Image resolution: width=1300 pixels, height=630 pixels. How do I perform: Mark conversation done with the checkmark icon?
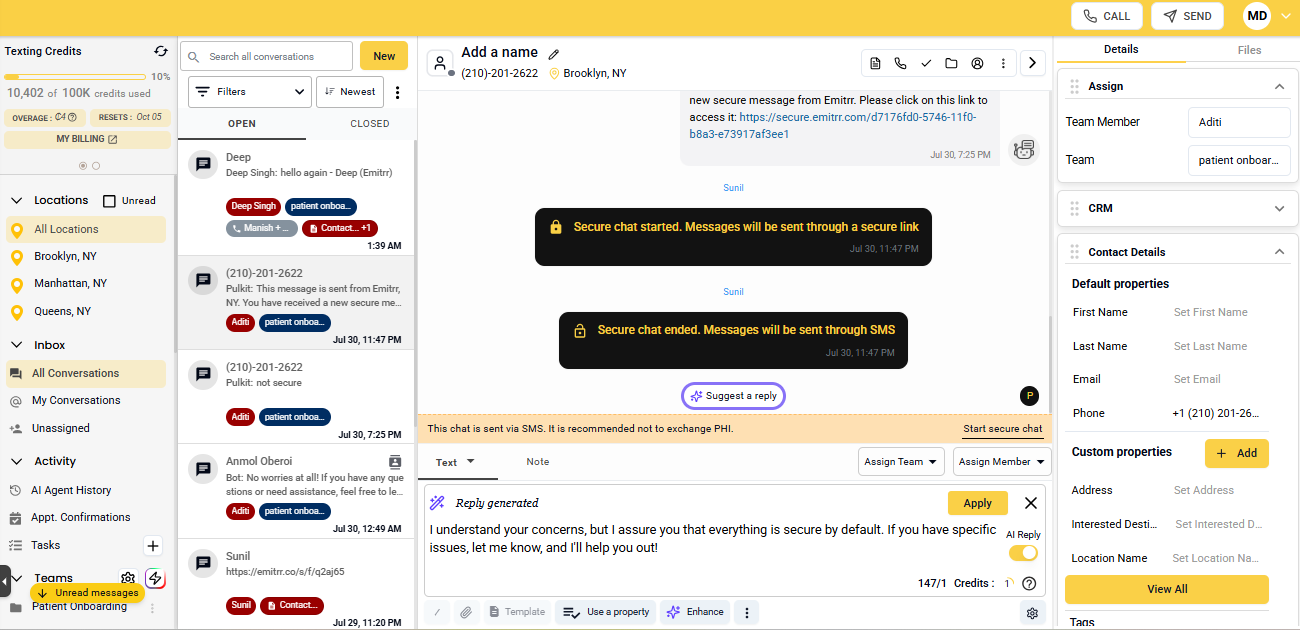(x=926, y=63)
